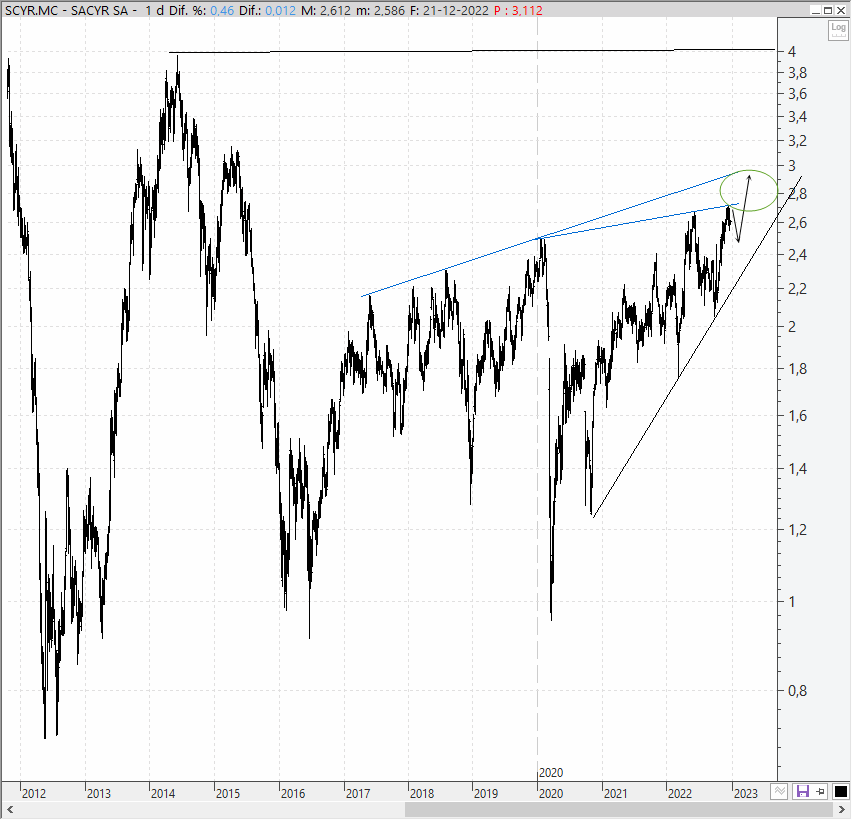Select the horizontal line at price 4
This screenshot has width=852, height=820.
click(x=472, y=52)
